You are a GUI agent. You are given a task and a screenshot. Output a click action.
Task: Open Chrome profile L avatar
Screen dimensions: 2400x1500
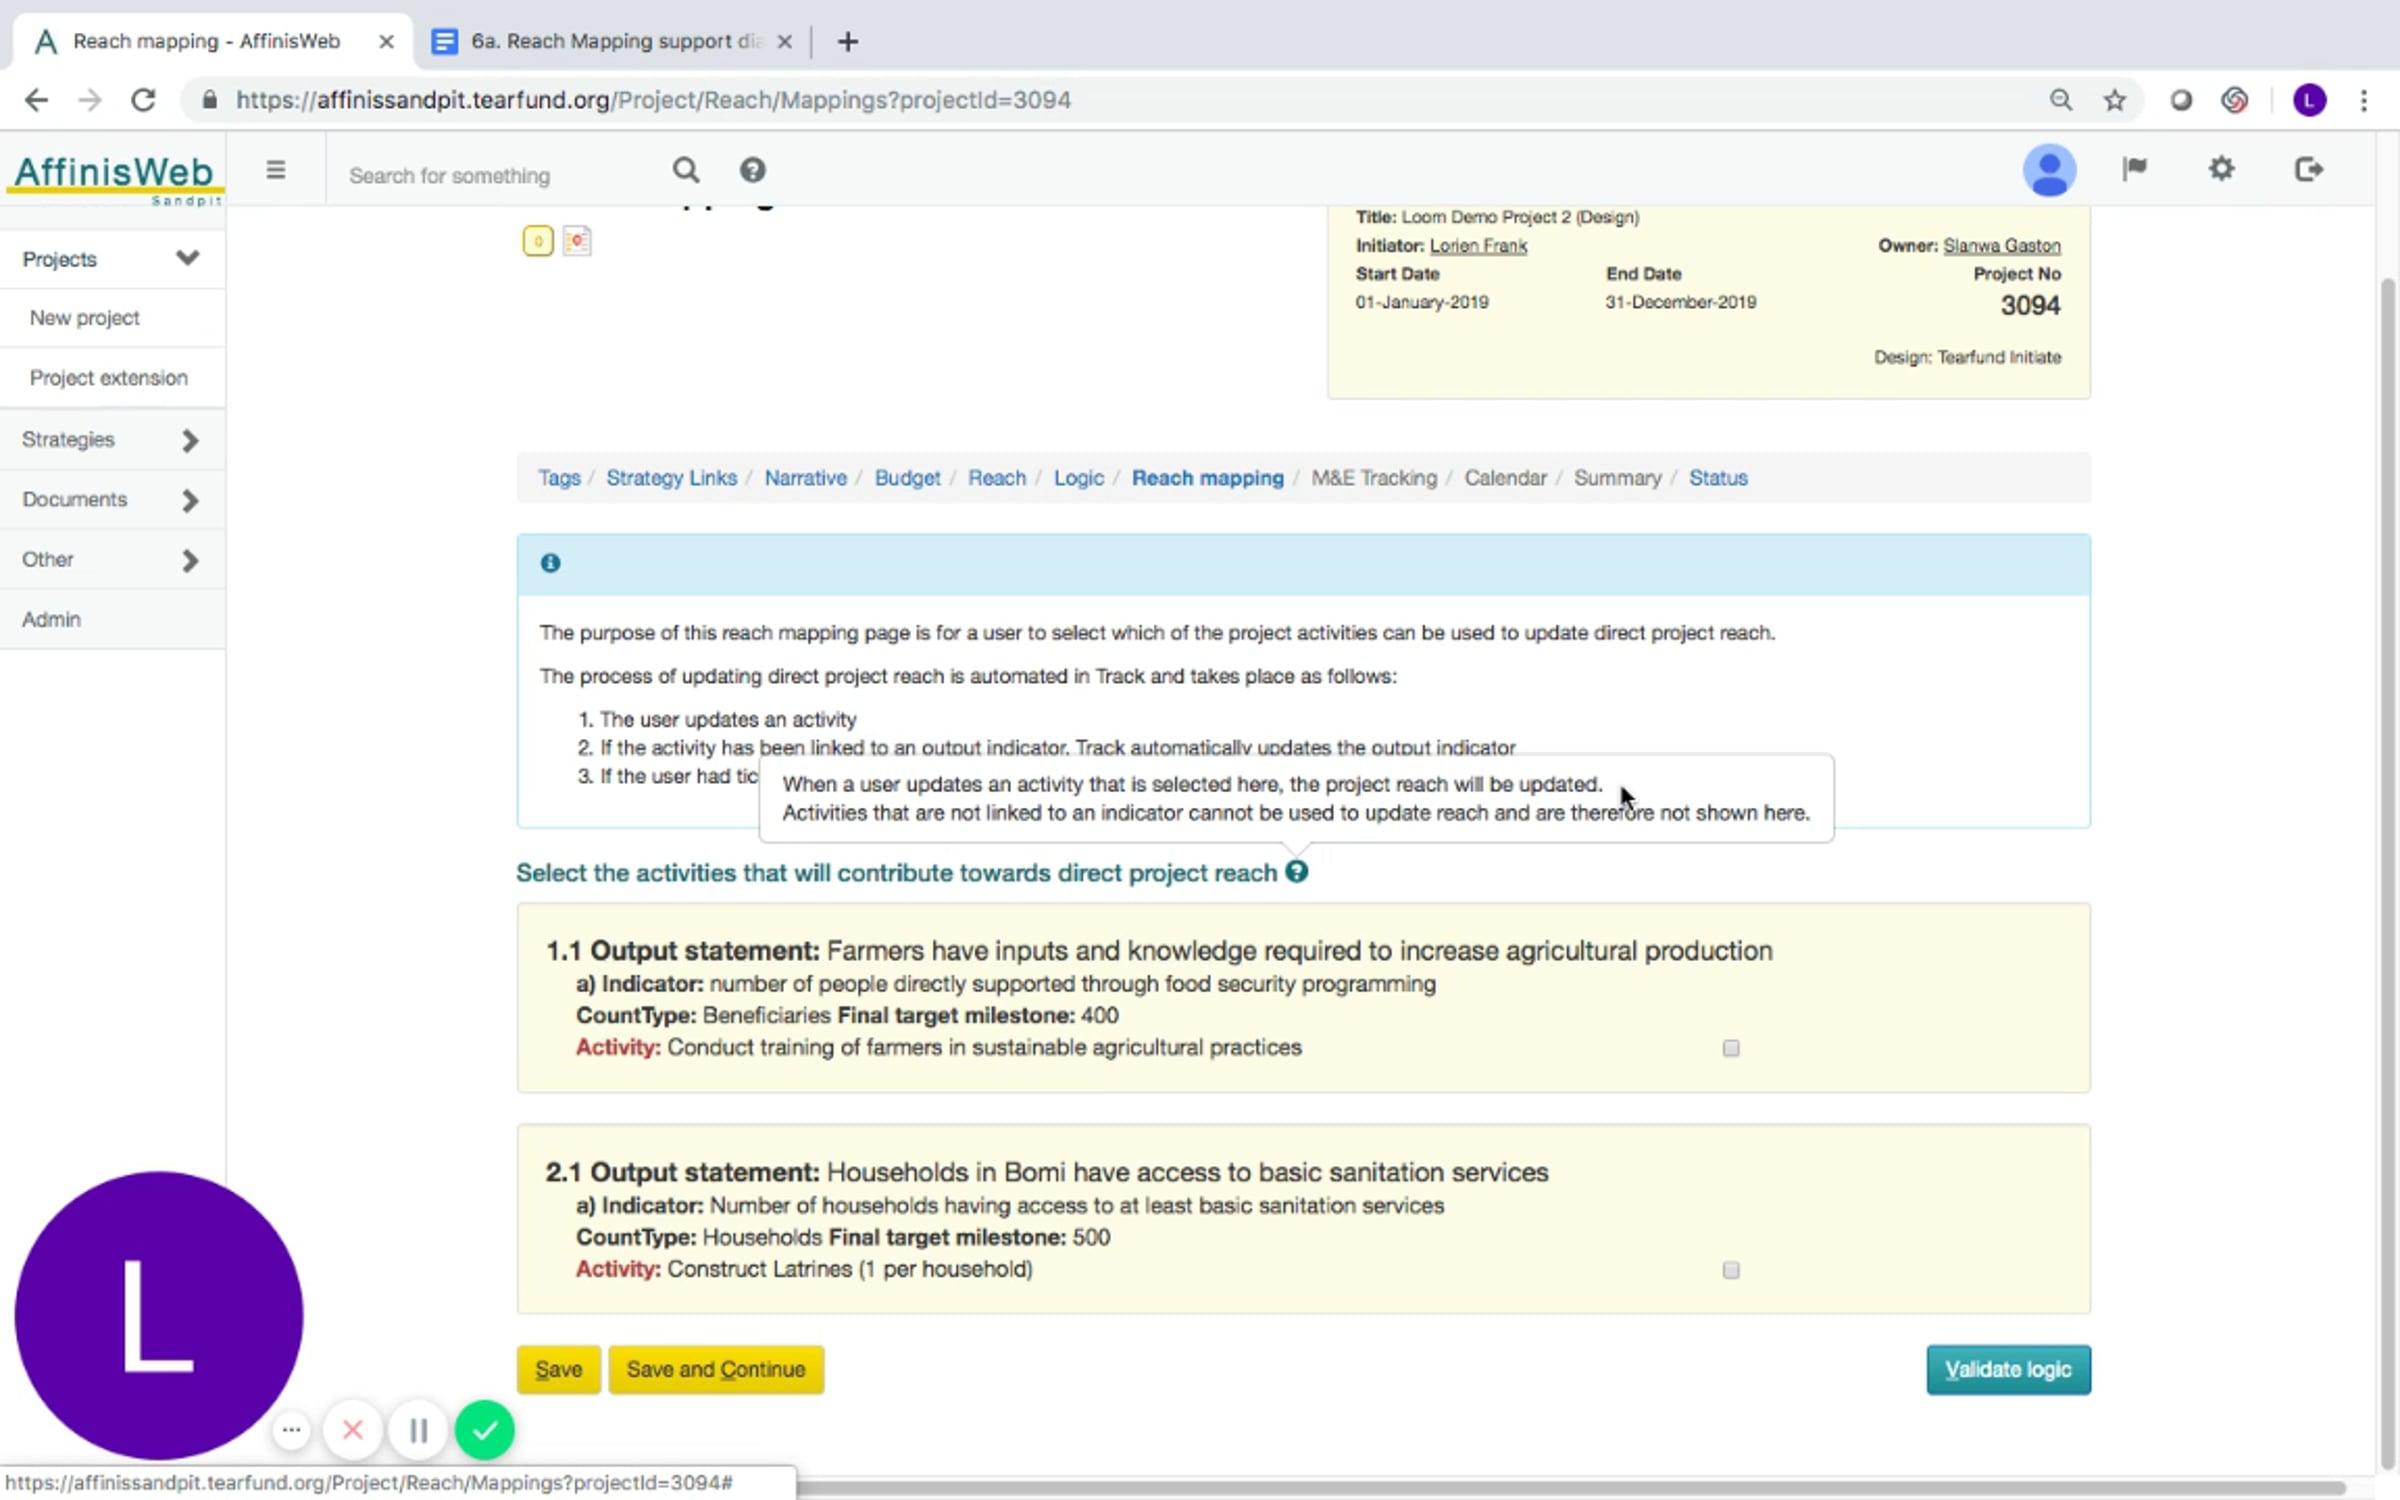point(2309,100)
